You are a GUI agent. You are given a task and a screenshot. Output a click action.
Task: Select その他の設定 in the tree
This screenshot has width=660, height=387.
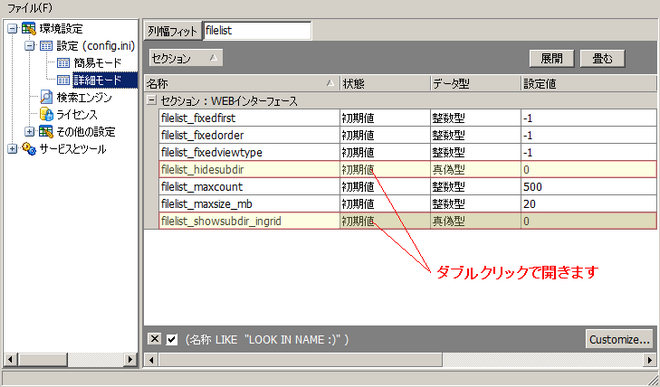coord(86,132)
